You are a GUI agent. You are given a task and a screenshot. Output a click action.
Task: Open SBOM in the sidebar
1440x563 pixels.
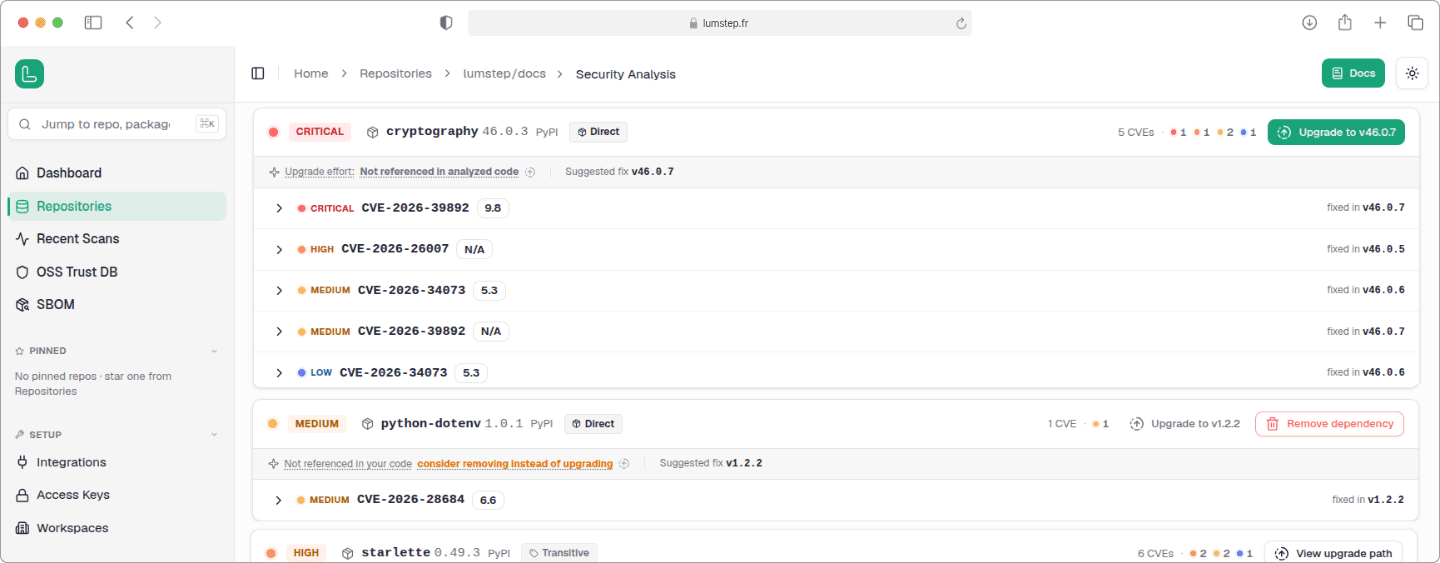point(117,304)
